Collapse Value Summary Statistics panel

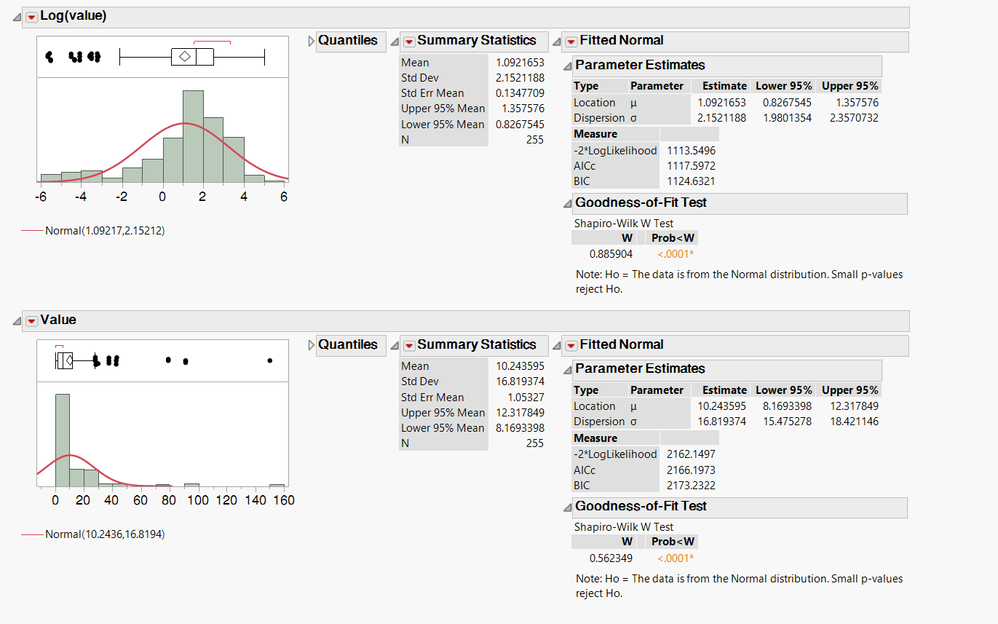pos(395,346)
